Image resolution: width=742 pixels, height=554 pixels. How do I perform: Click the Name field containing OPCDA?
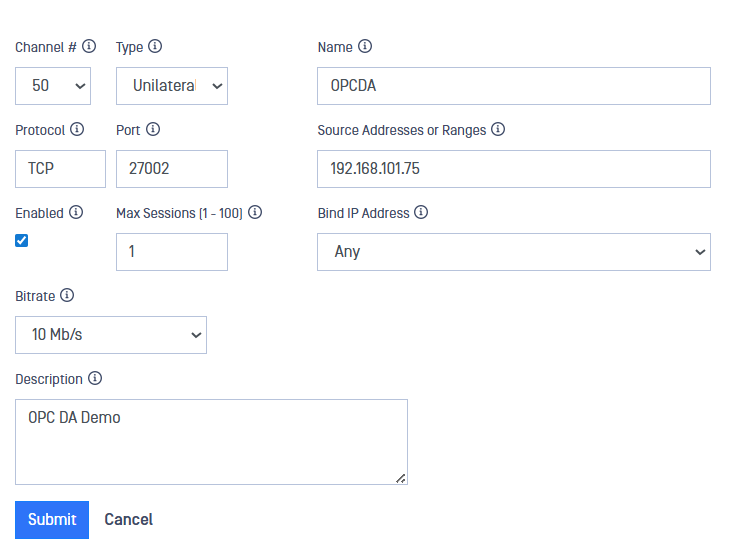tap(514, 86)
